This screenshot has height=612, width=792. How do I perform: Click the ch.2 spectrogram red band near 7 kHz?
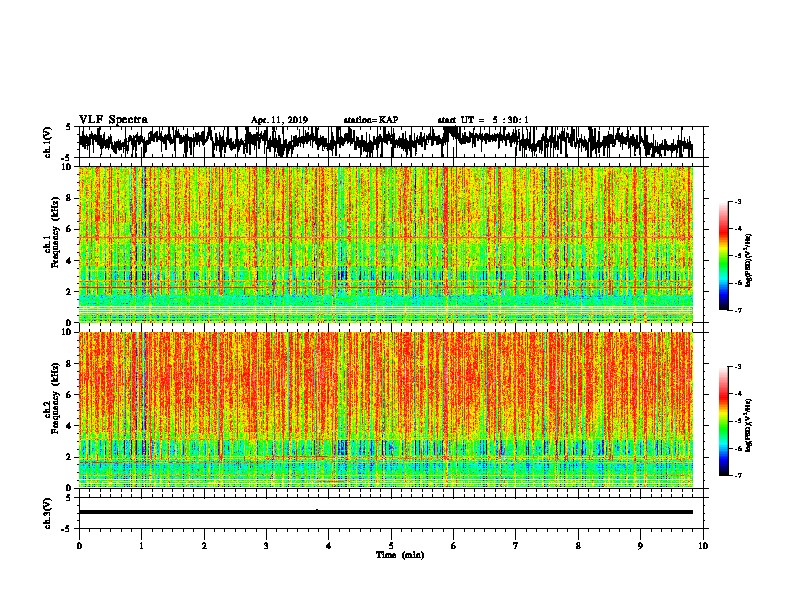pos(385,379)
